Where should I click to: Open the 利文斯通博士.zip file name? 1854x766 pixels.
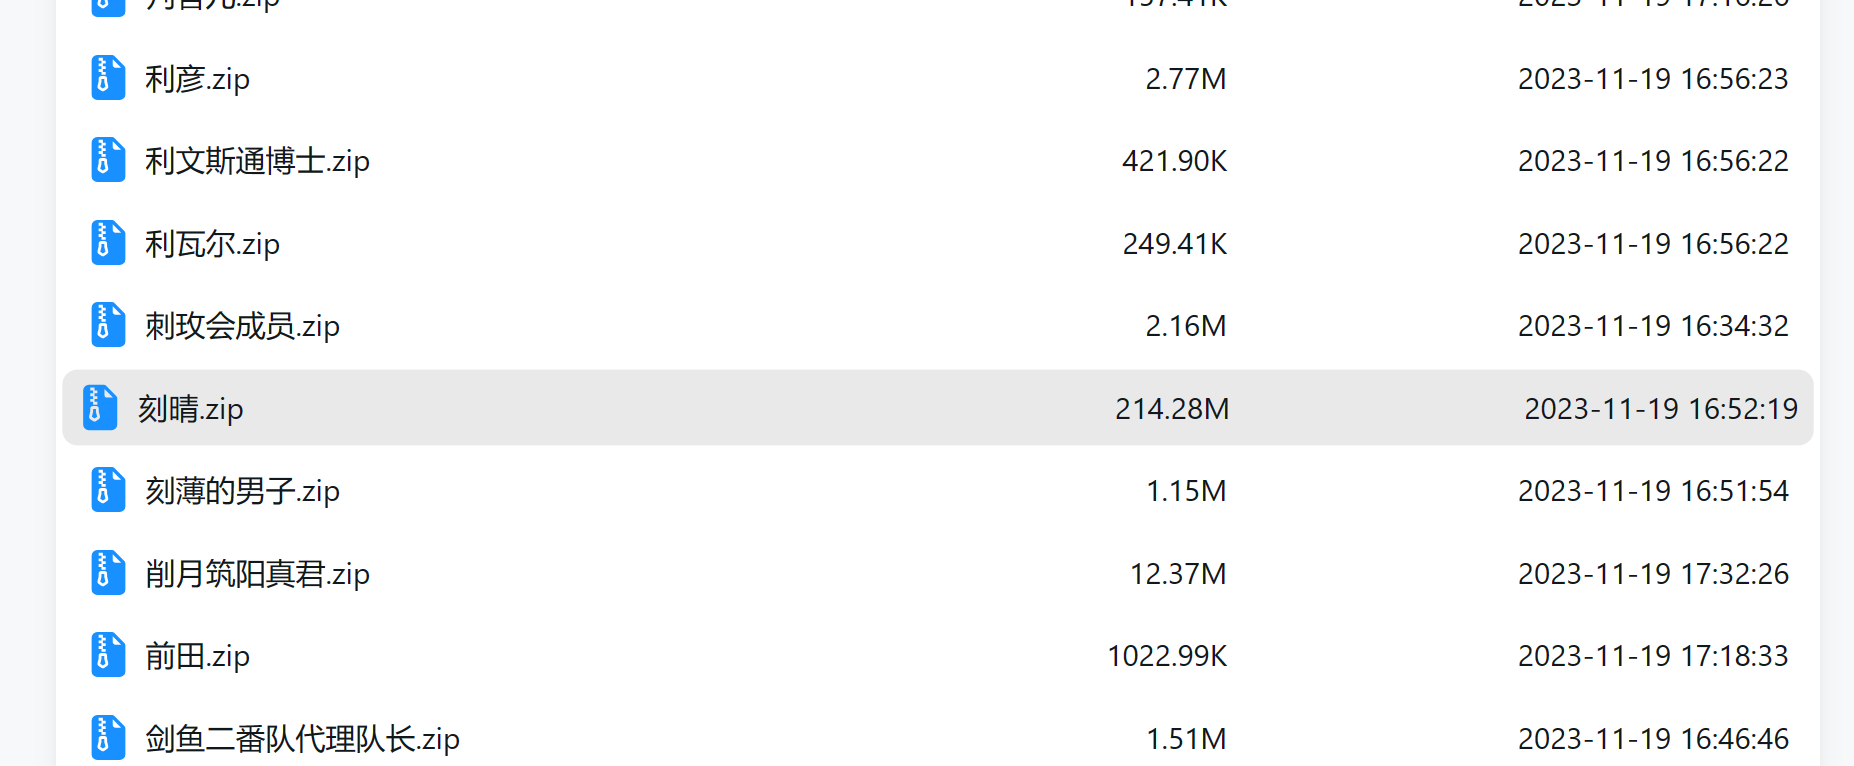(x=257, y=161)
